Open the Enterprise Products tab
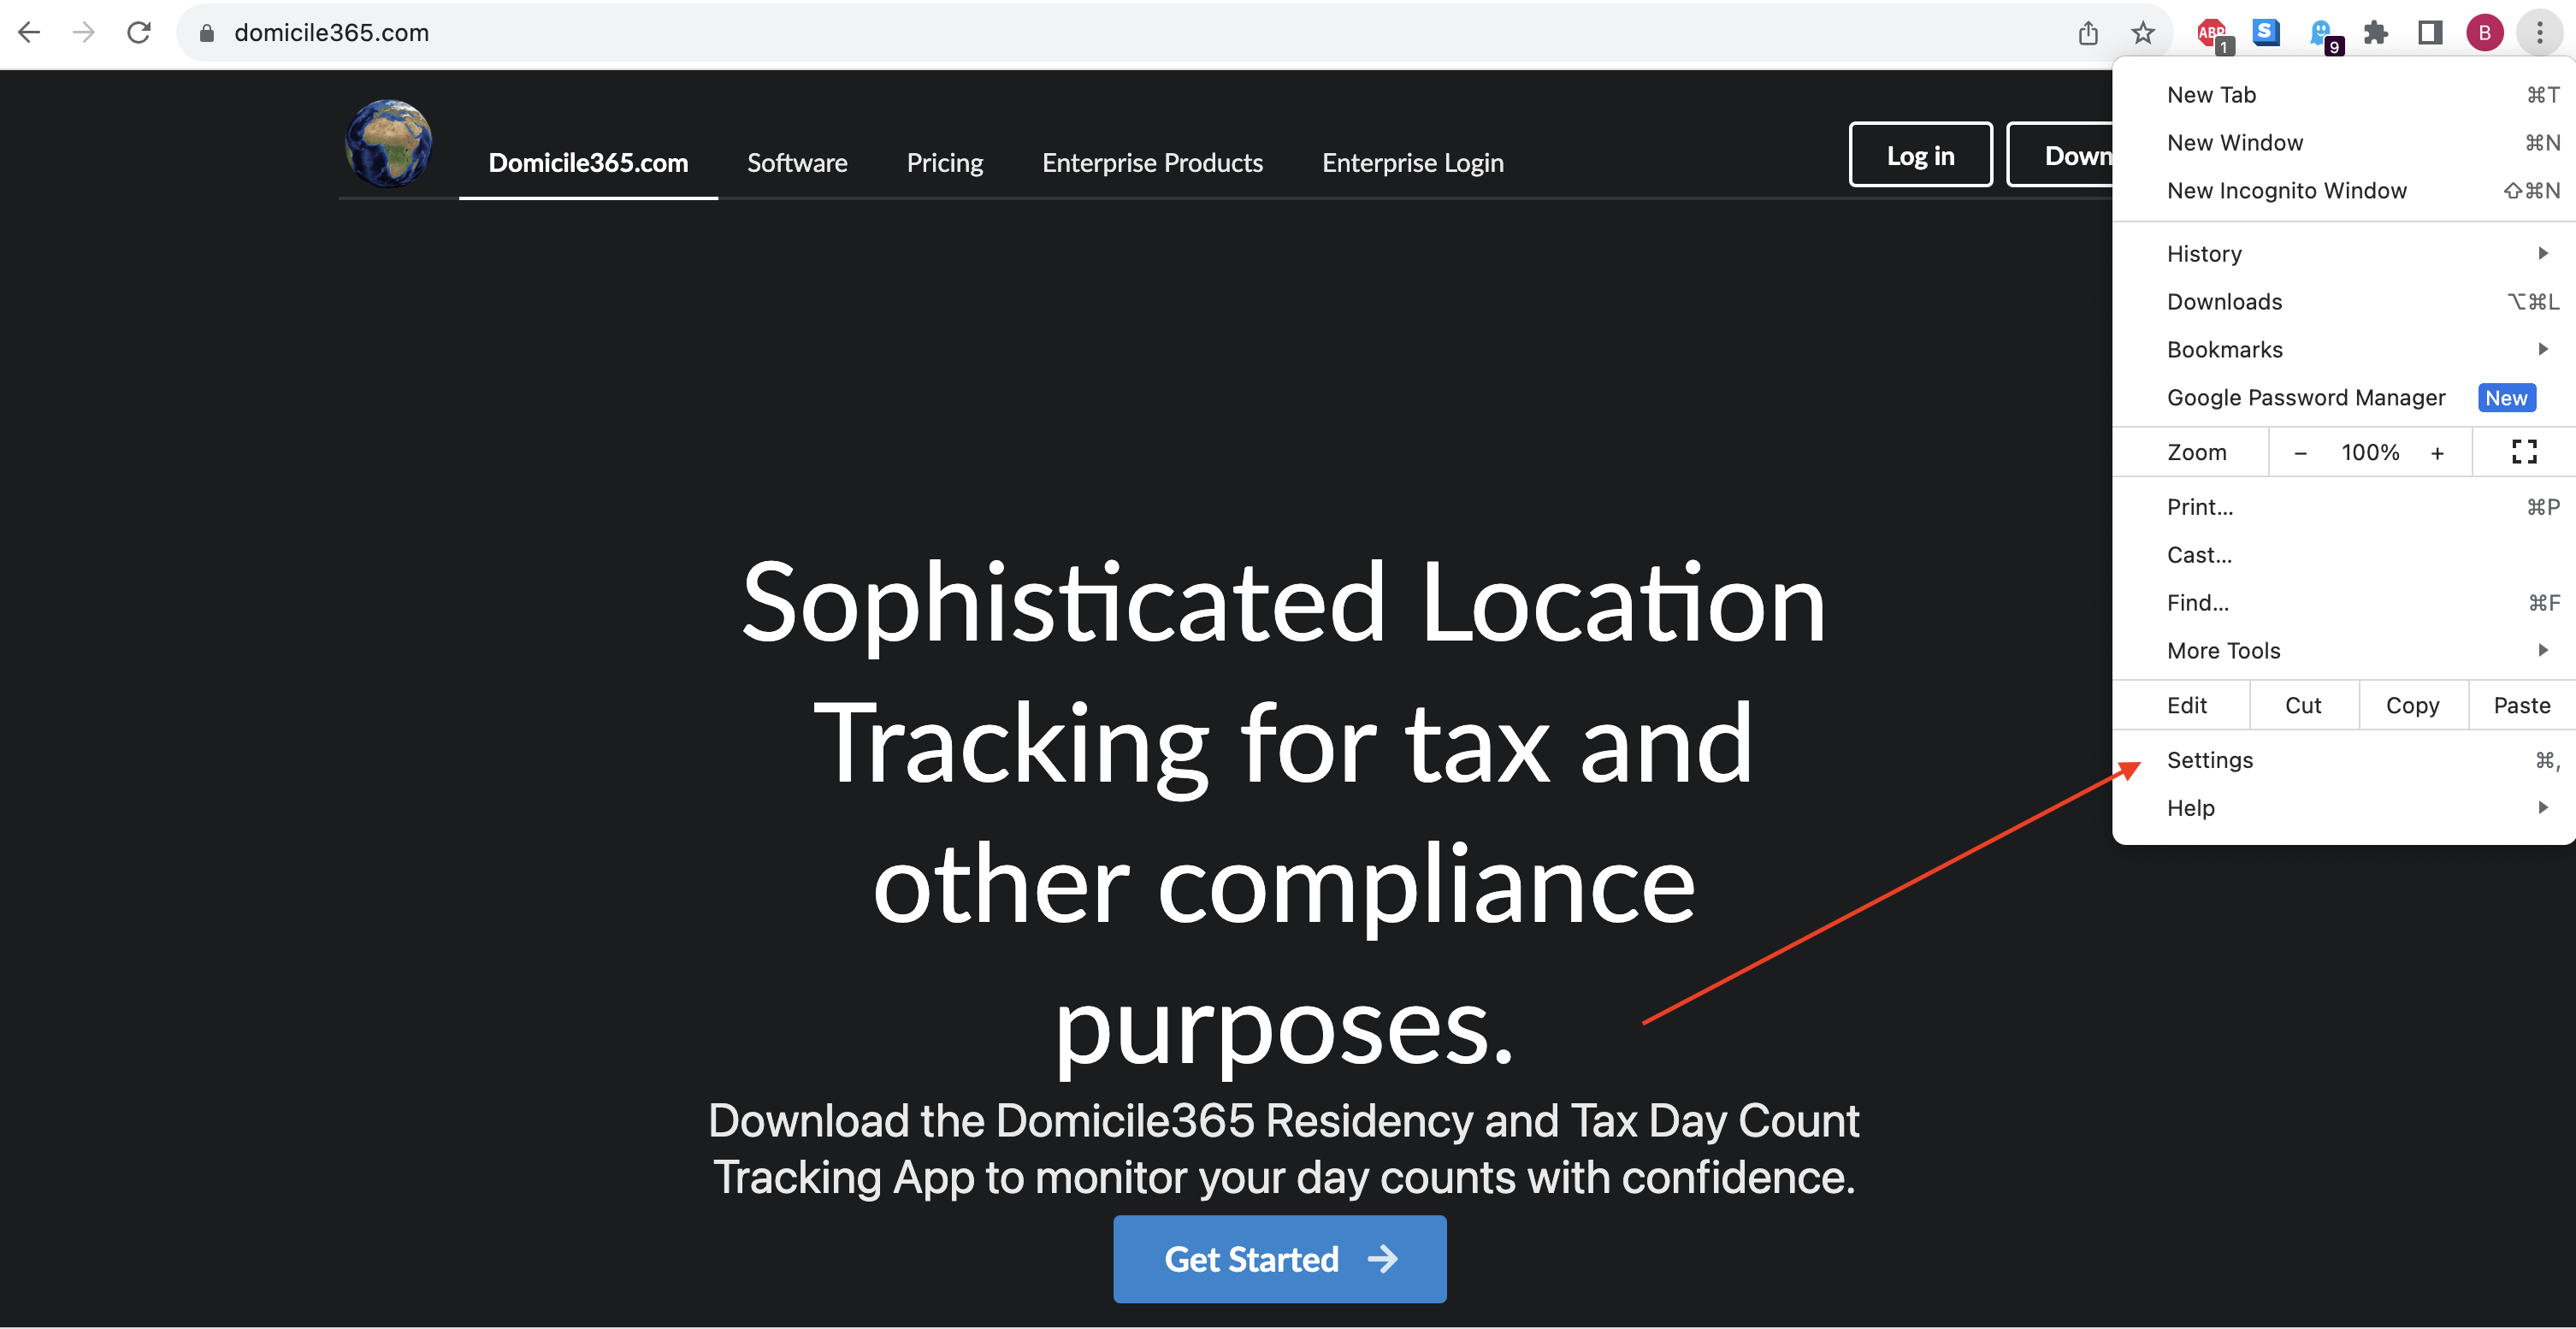Screen dimensions: 2576x1329 1152,162
